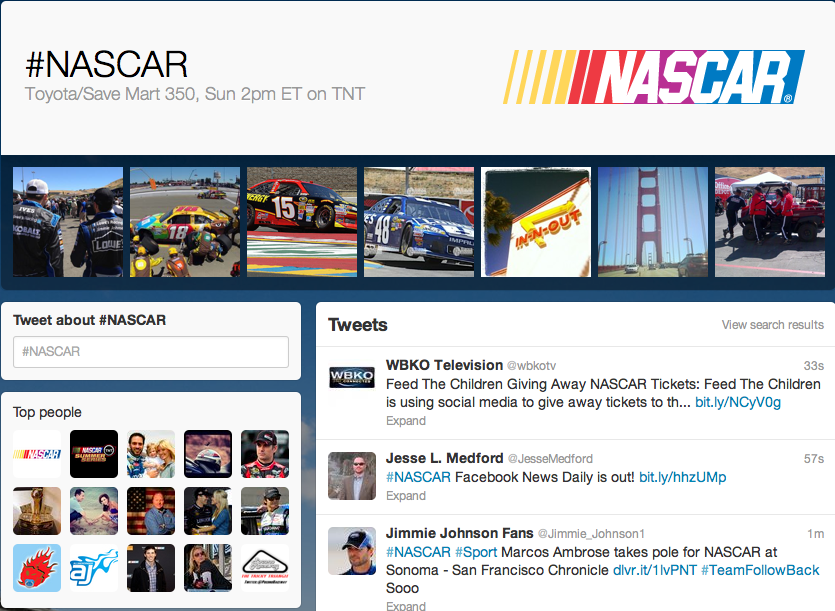Click the Tweet about #NASCAR text field
The height and width of the screenshot is (611, 835).
pos(151,352)
